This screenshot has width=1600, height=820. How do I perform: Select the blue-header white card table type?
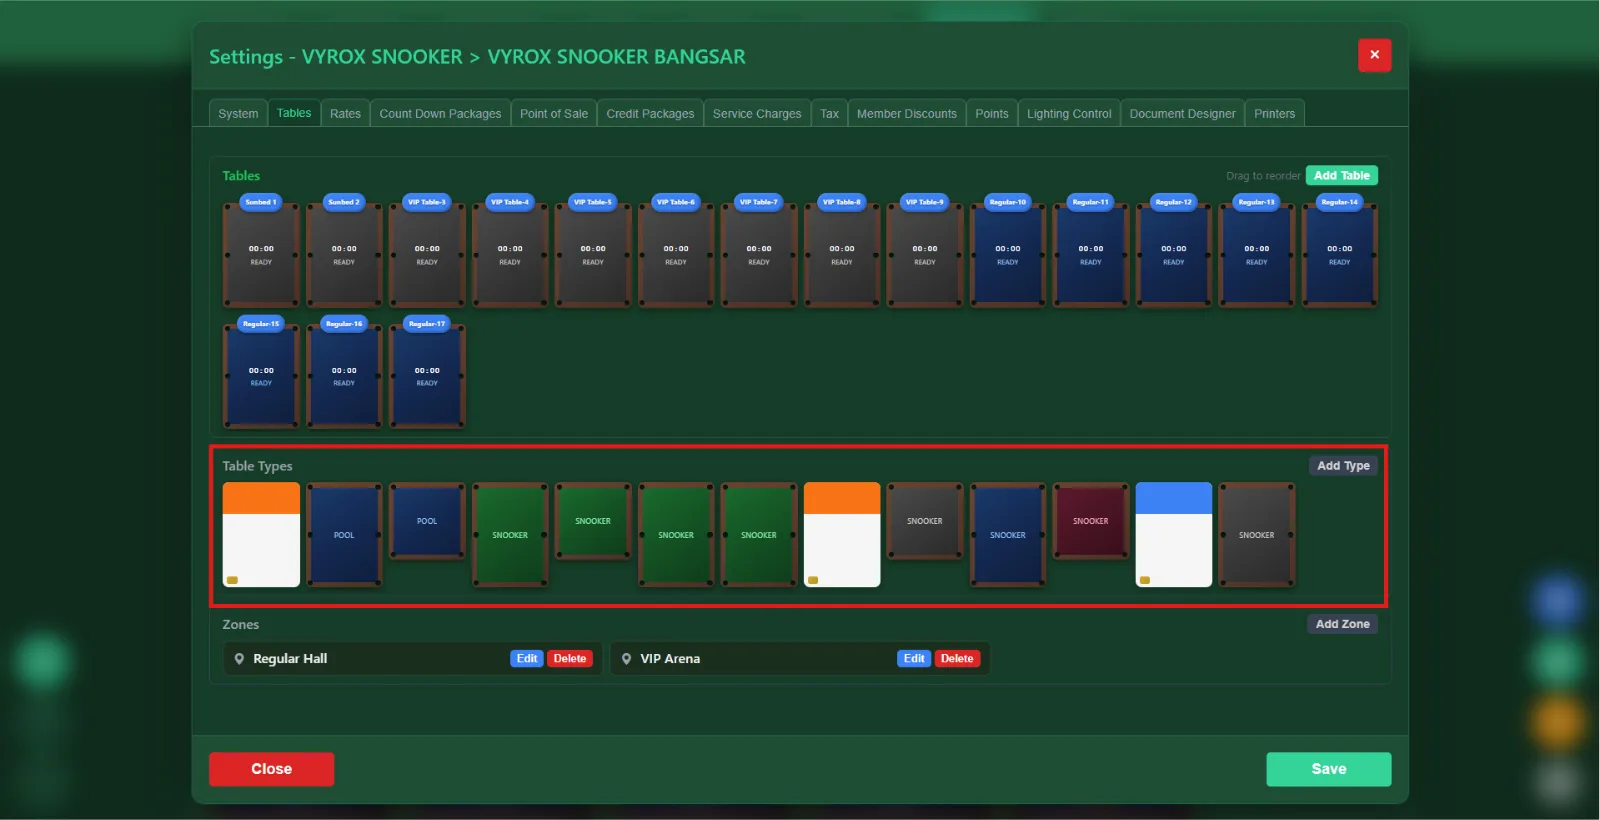pos(1174,535)
